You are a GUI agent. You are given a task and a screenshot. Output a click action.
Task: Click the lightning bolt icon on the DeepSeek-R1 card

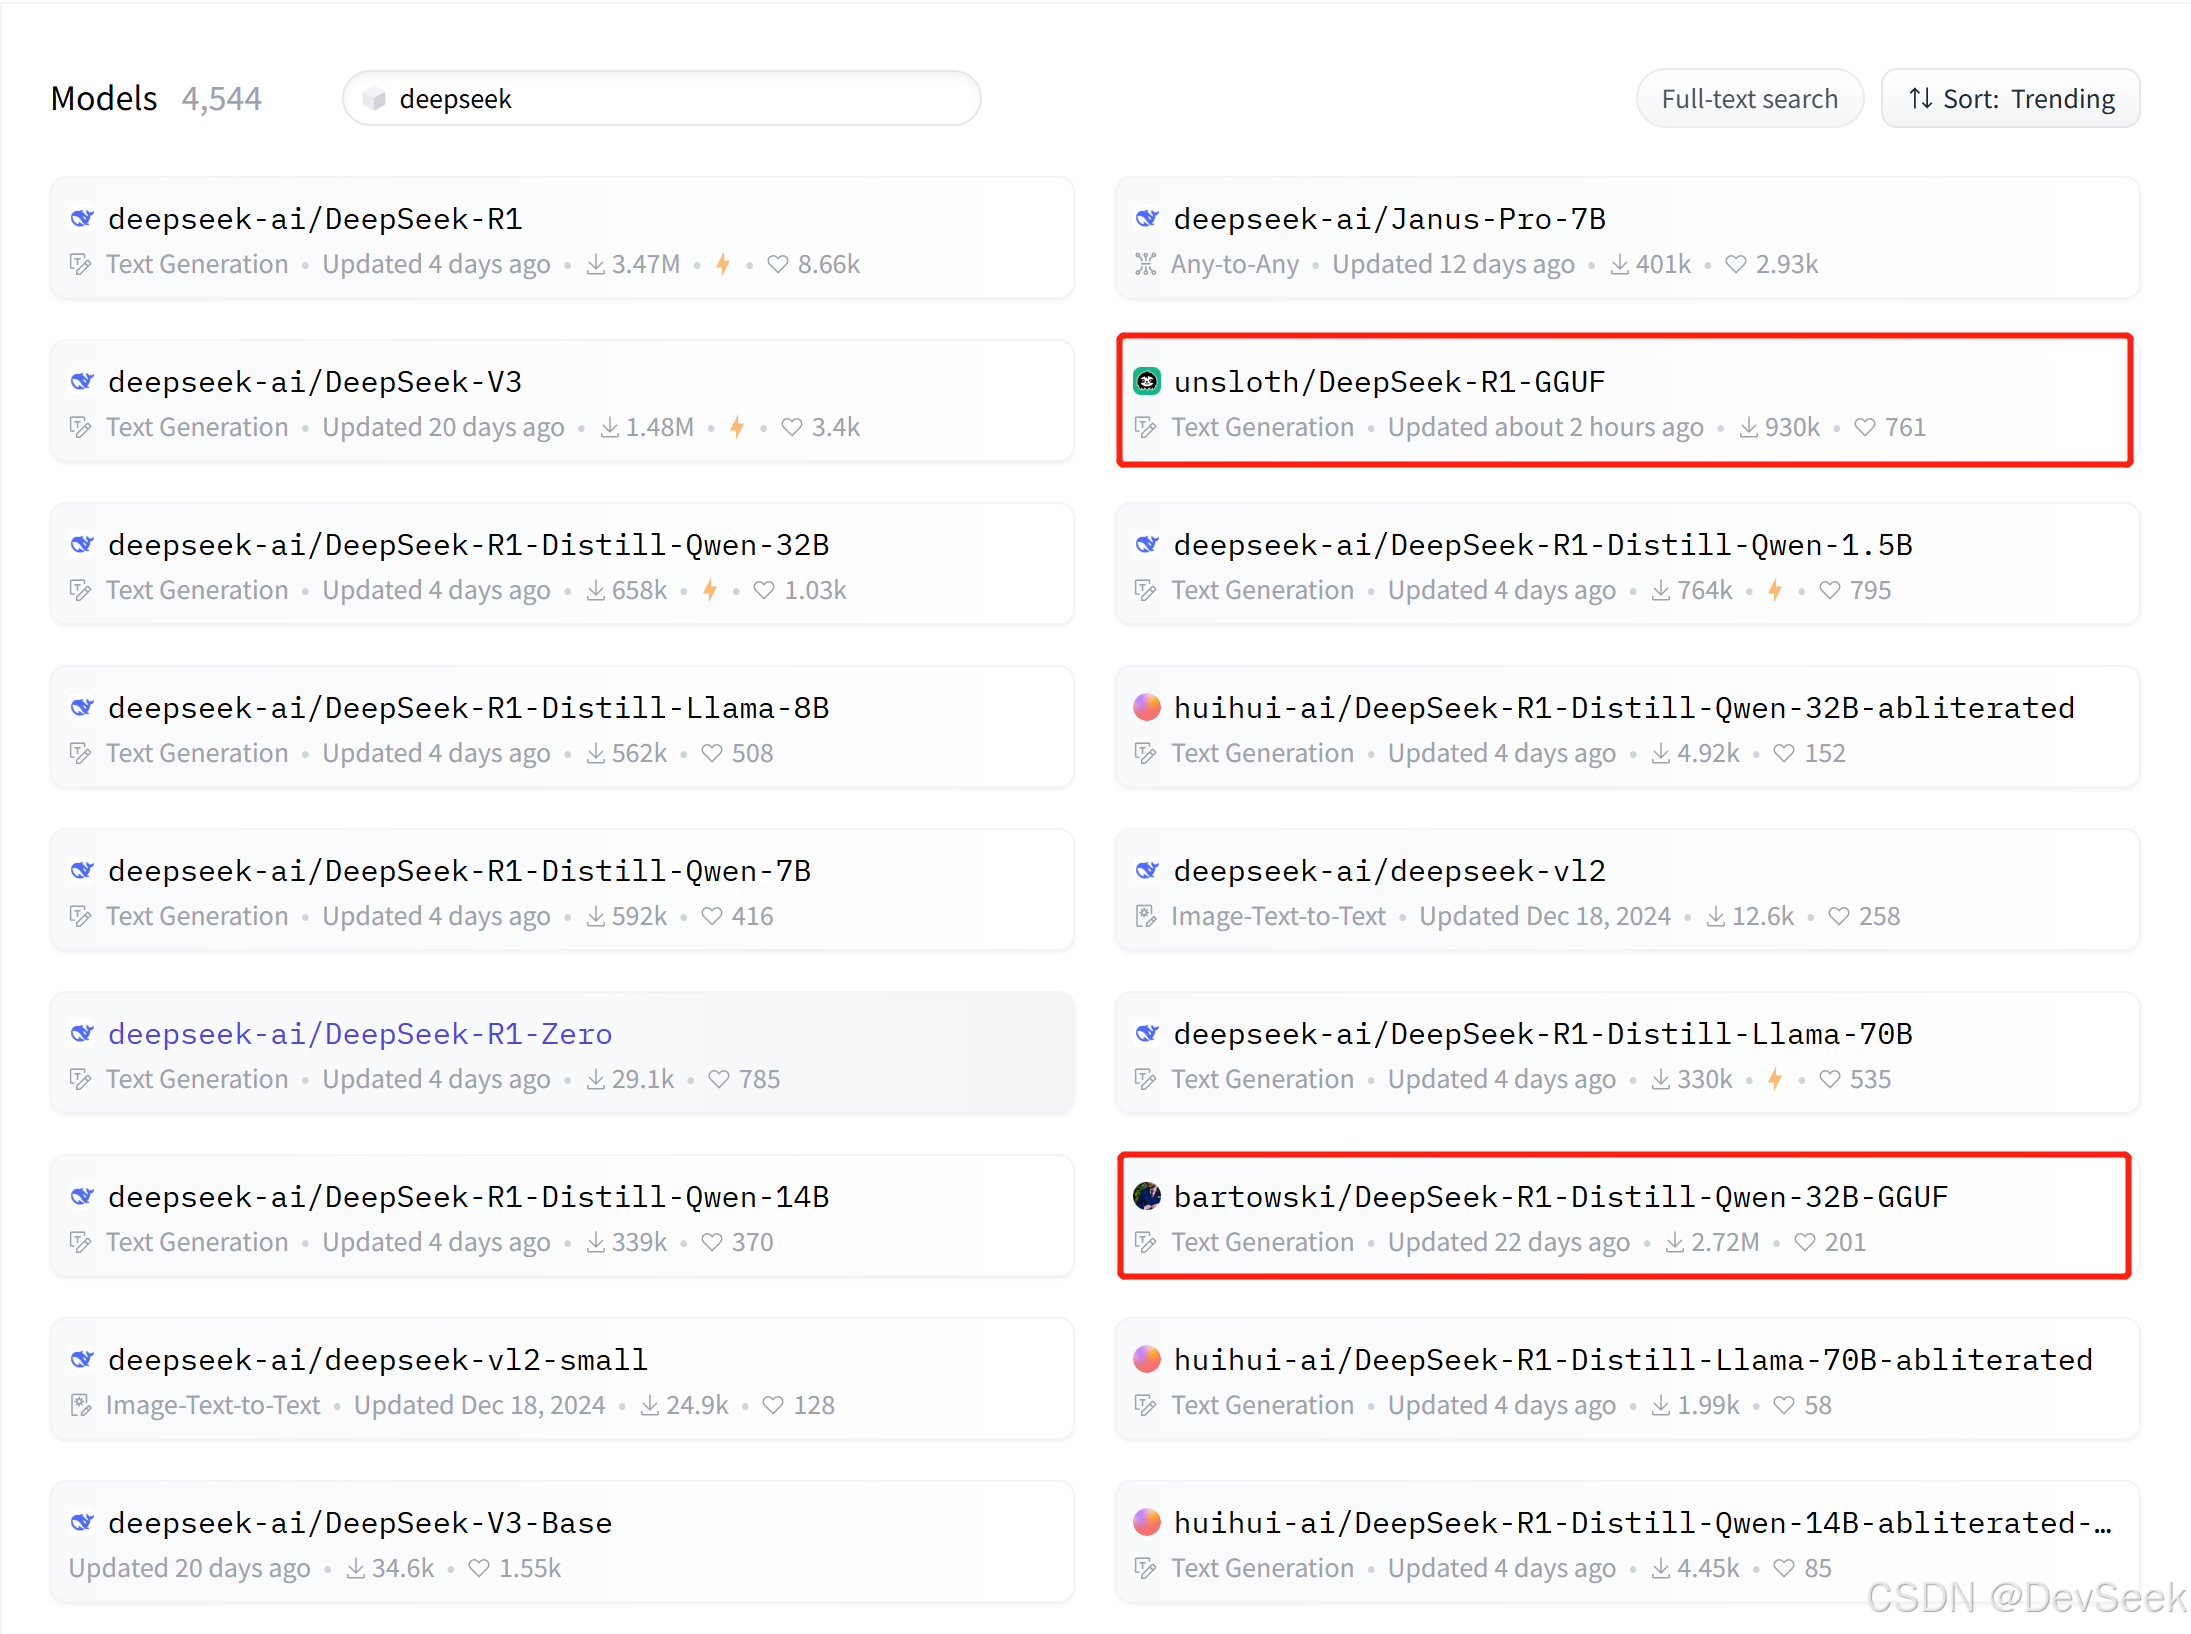click(x=723, y=264)
